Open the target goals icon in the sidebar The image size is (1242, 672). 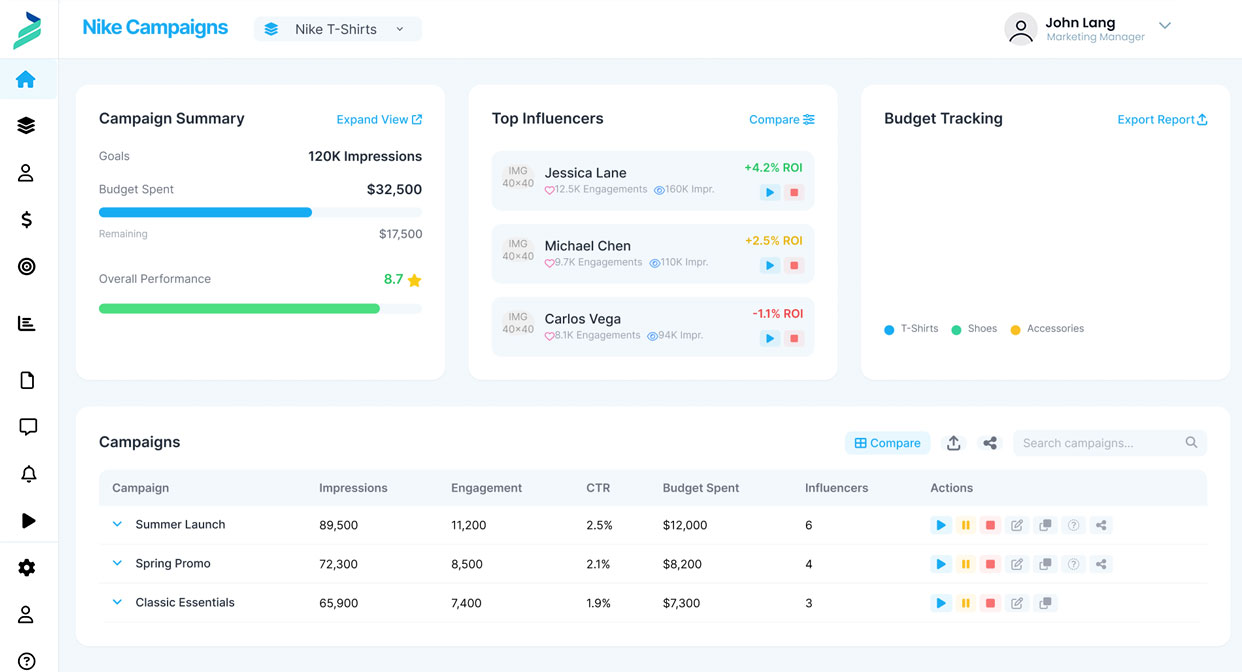point(26,266)
